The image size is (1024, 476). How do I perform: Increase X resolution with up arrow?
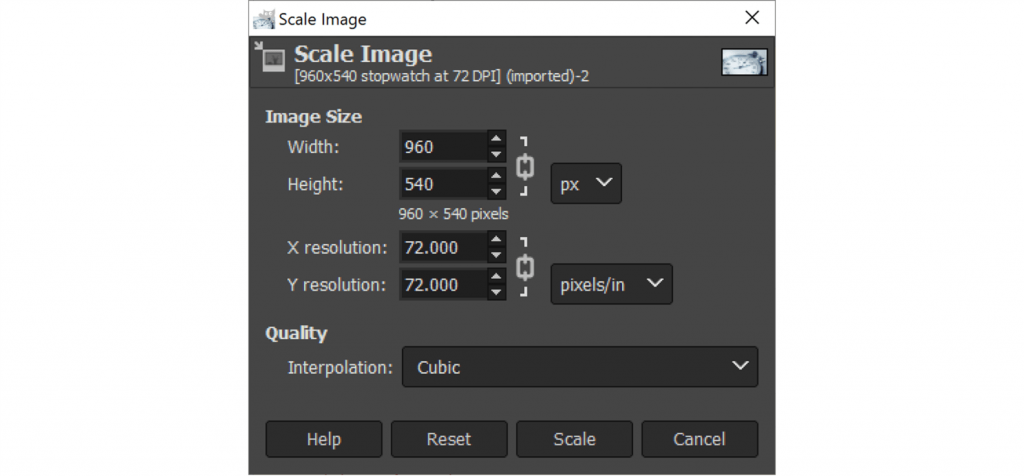496,238
